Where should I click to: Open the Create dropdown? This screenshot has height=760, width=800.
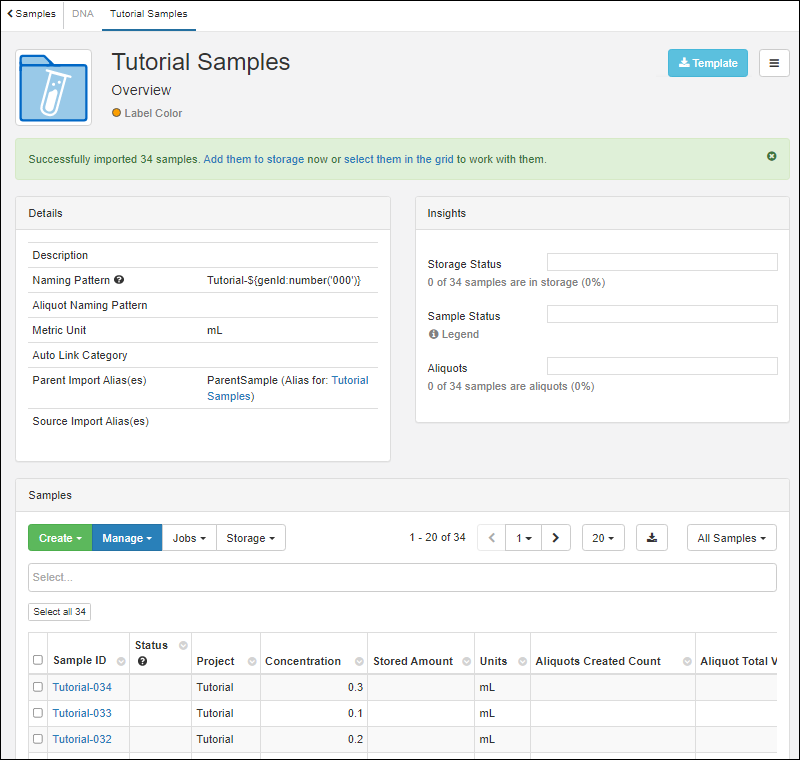pyautogui.click(x=60, y=538)
